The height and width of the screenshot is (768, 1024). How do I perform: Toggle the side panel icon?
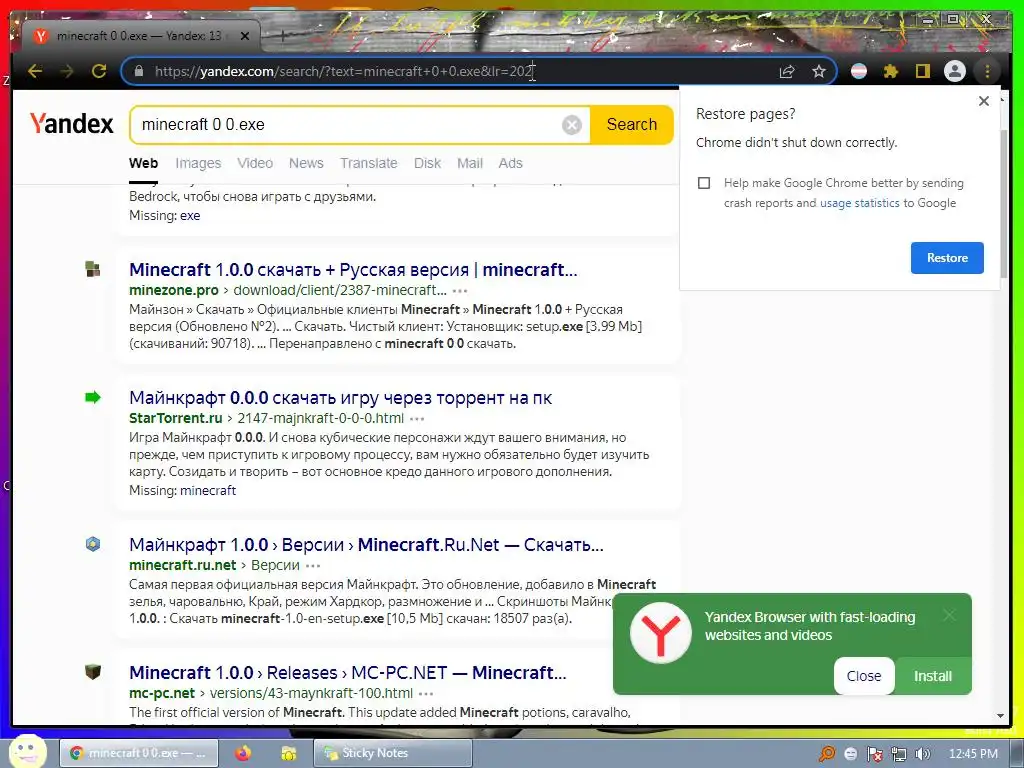(923, 71)
